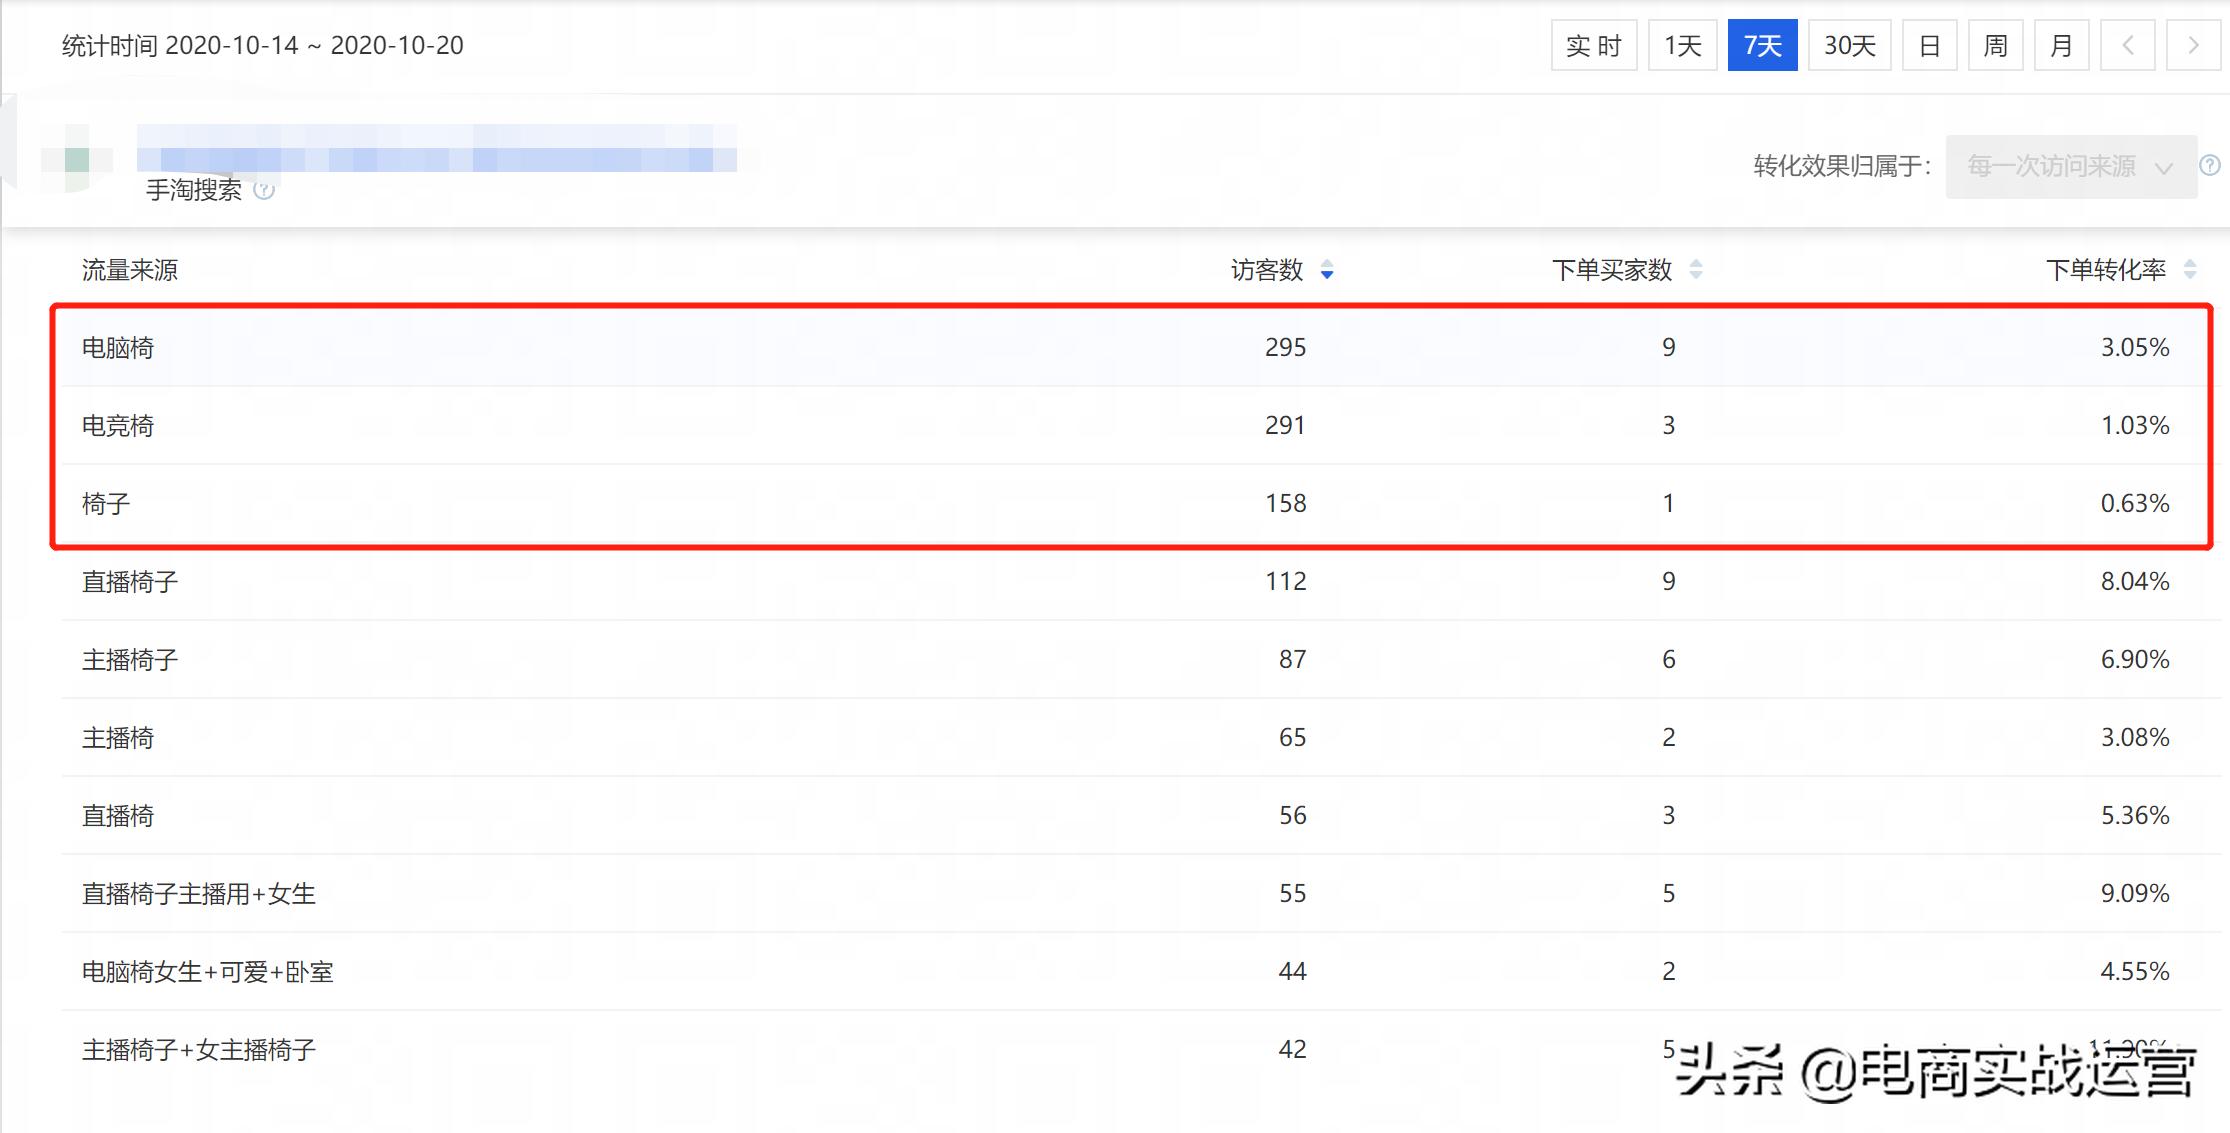Viewport: 2230px width, 1133px height.
Task: Select 1天 time range tab
Action: click(x=1682, y=45)
